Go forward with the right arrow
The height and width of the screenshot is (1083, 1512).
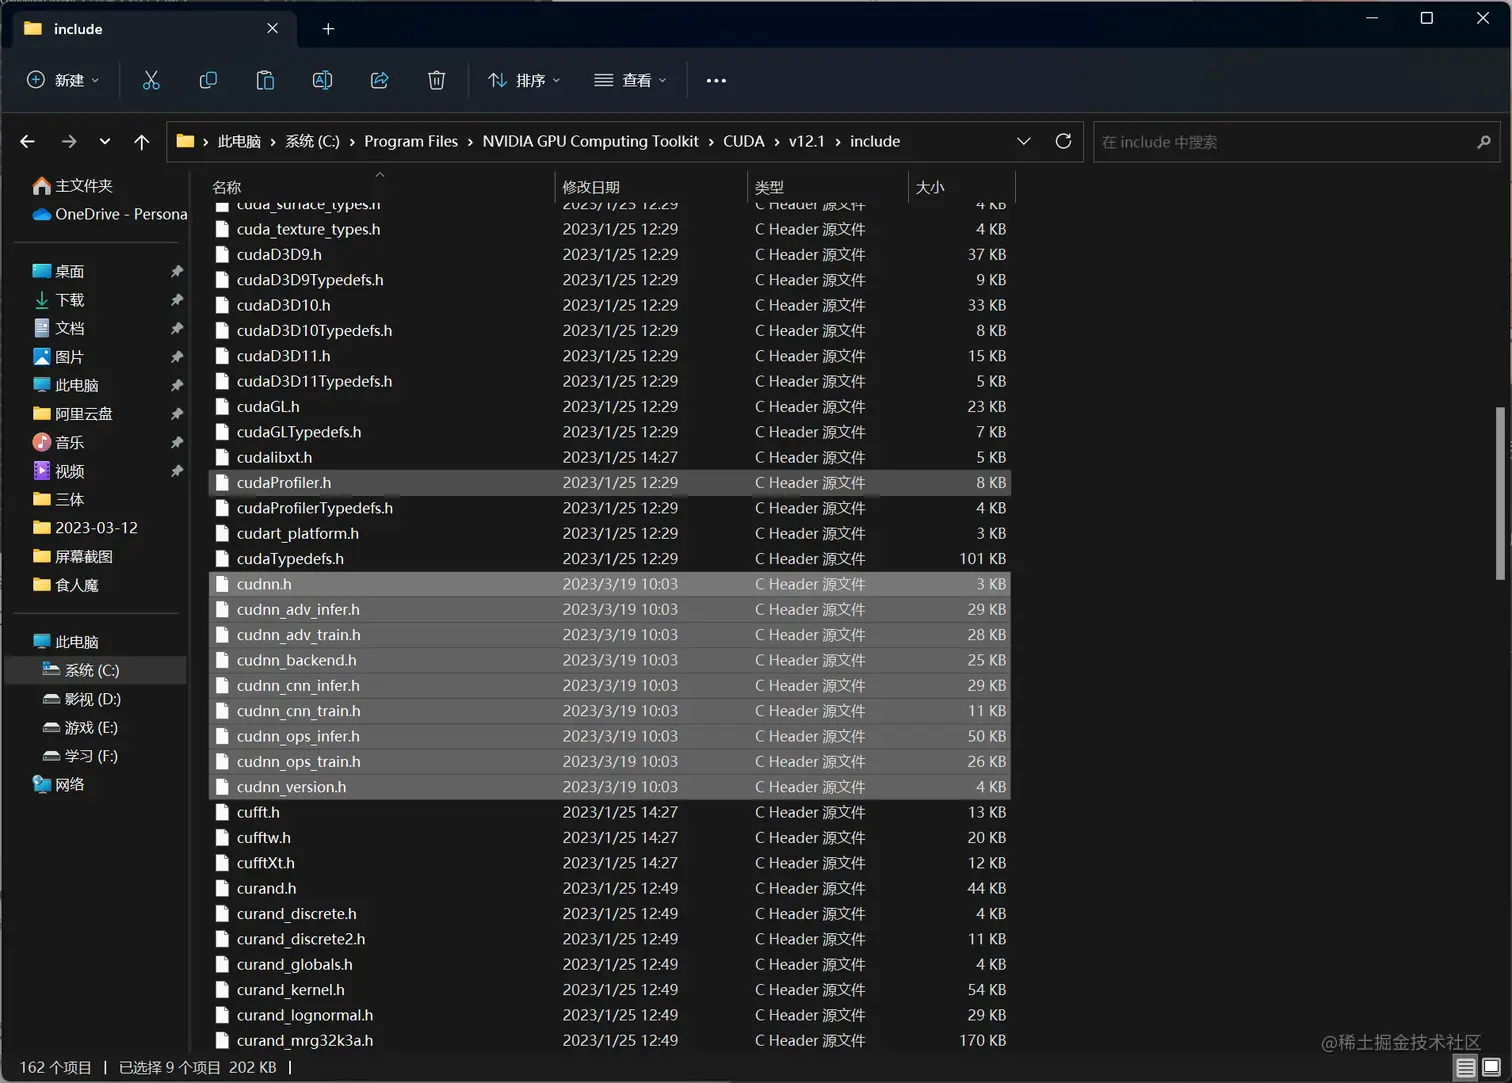click(68, 142)
